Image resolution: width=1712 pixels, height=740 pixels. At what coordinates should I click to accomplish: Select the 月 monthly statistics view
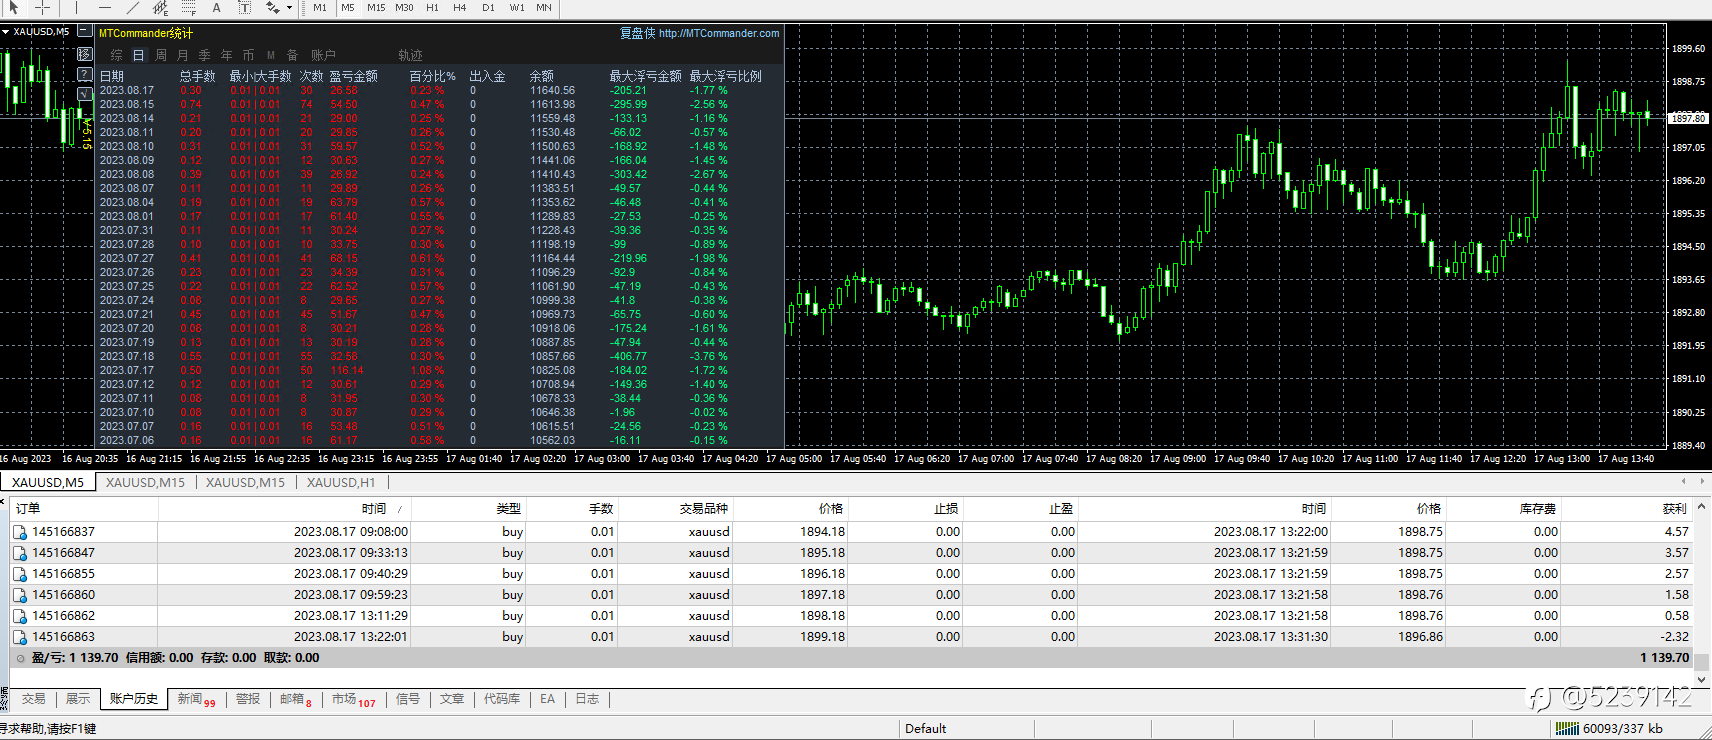pyautogui.click(x=183, y=55)
